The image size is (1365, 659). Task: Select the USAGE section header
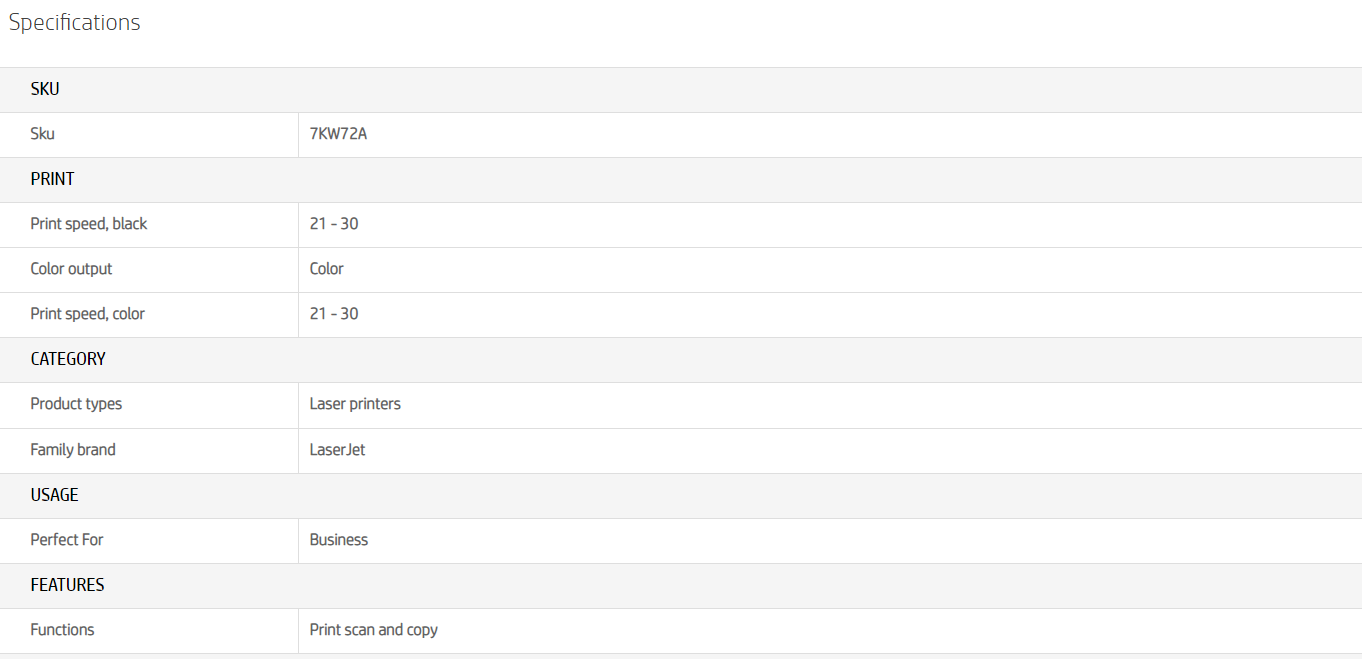tap(54, 495)
